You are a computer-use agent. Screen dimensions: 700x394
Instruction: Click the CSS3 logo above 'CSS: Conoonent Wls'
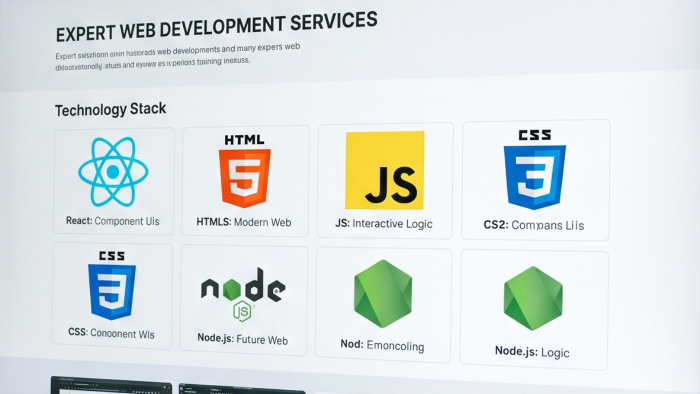pyautogui.click(x=112, y=286)
